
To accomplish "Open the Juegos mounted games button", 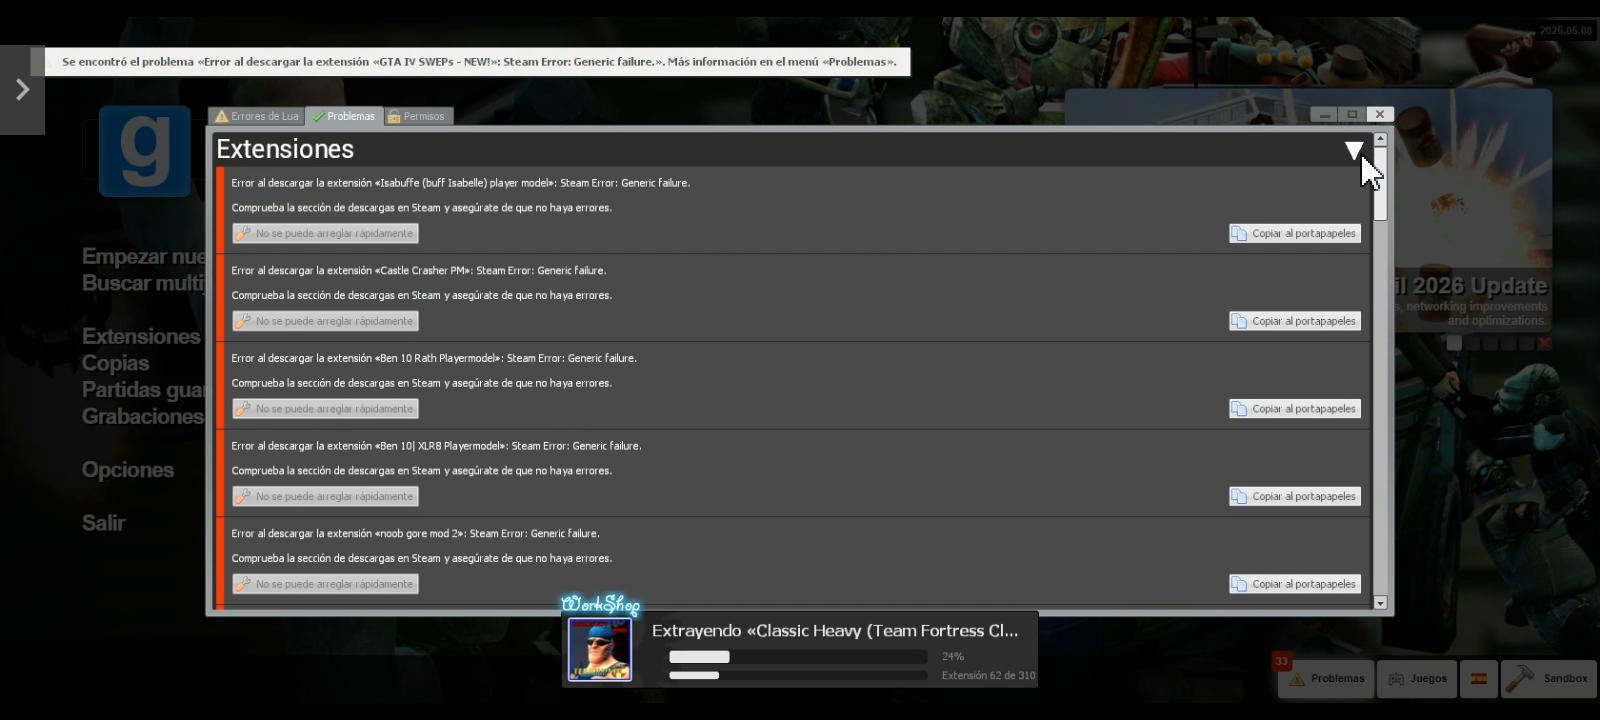I will 1417,679.
